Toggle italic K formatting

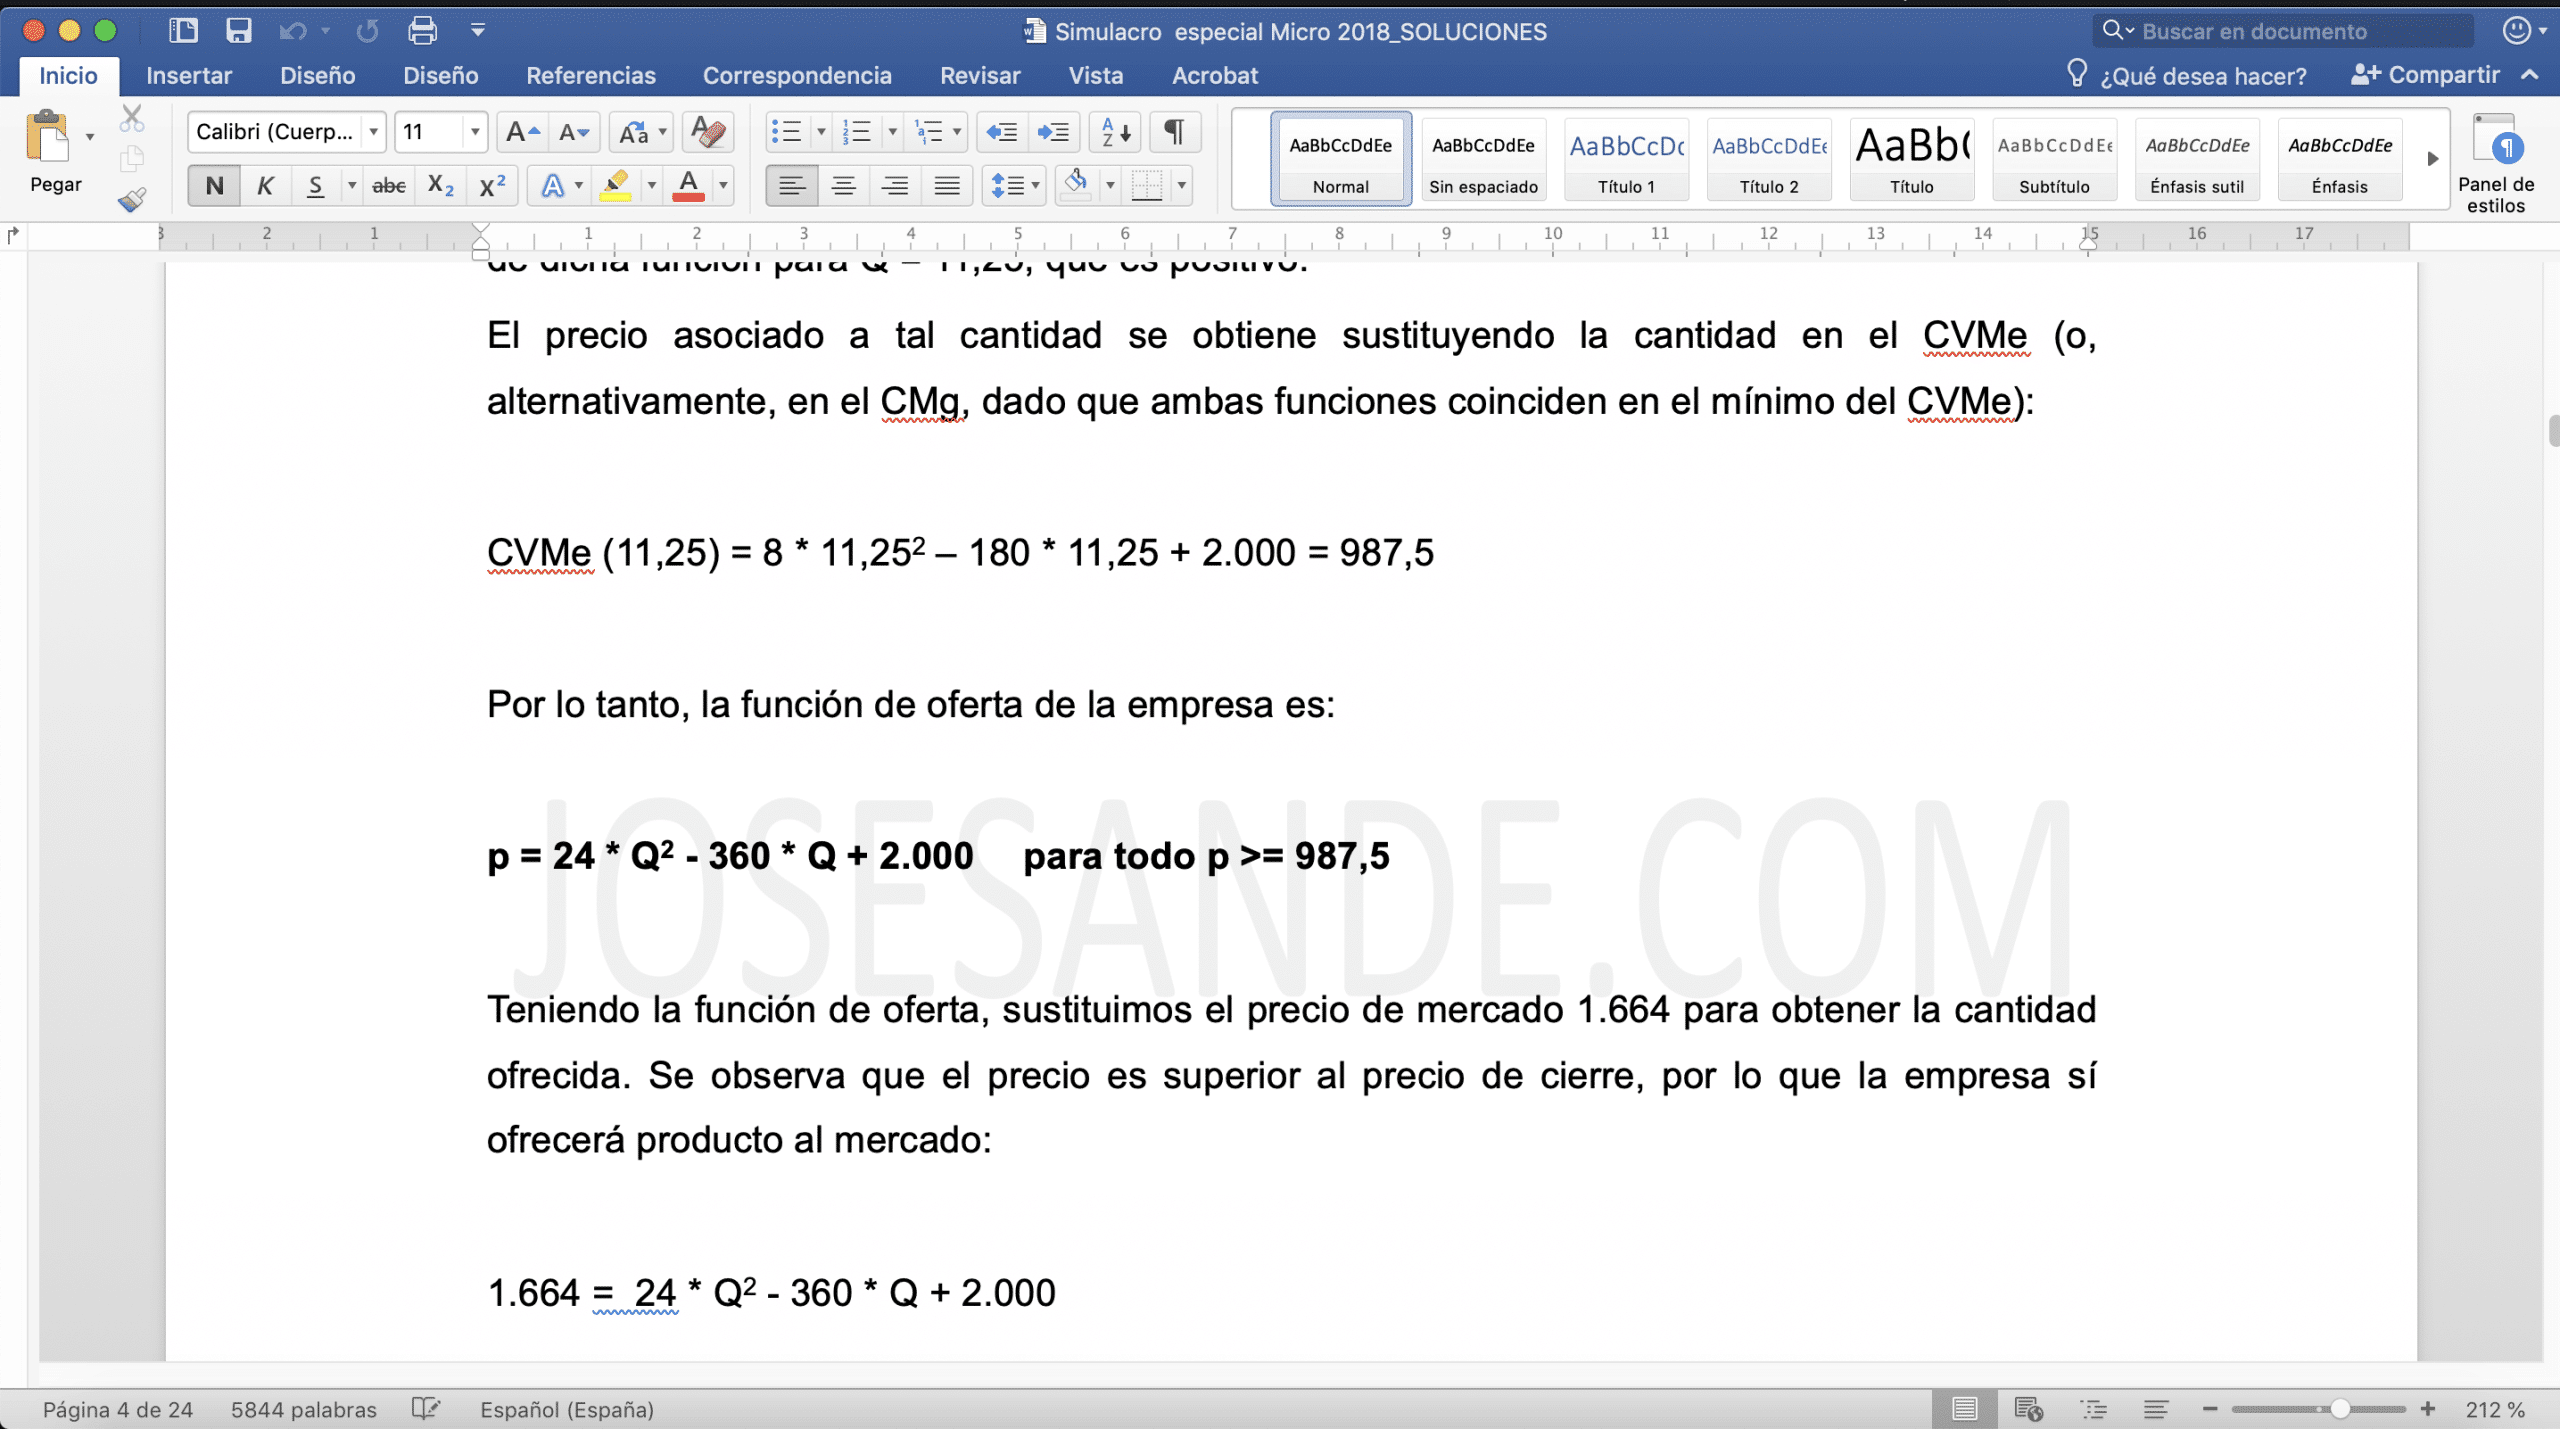[x=265, y=186]
